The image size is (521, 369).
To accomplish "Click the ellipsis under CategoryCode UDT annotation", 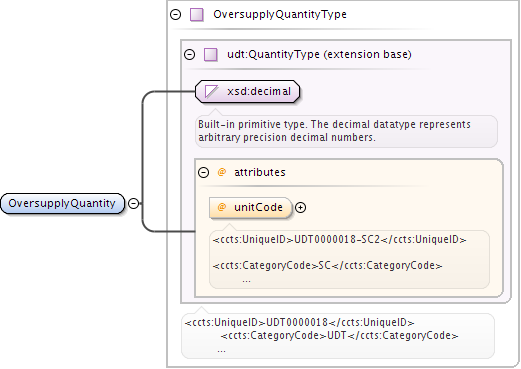I will [221, 351].
